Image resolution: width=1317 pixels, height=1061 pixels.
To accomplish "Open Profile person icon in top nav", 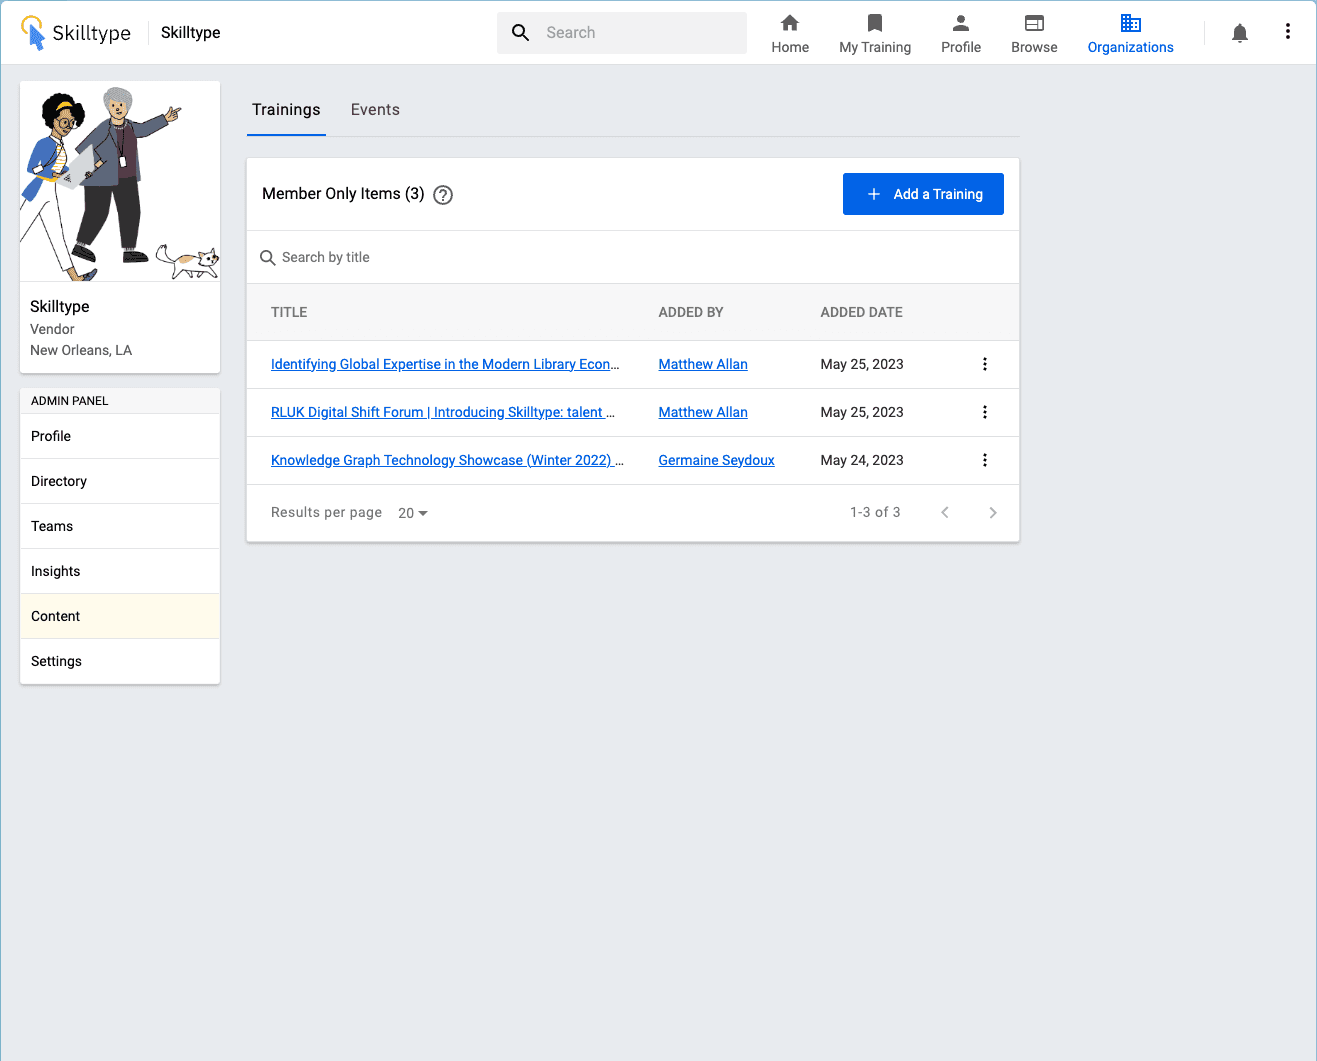I will [x=961, y=23].
